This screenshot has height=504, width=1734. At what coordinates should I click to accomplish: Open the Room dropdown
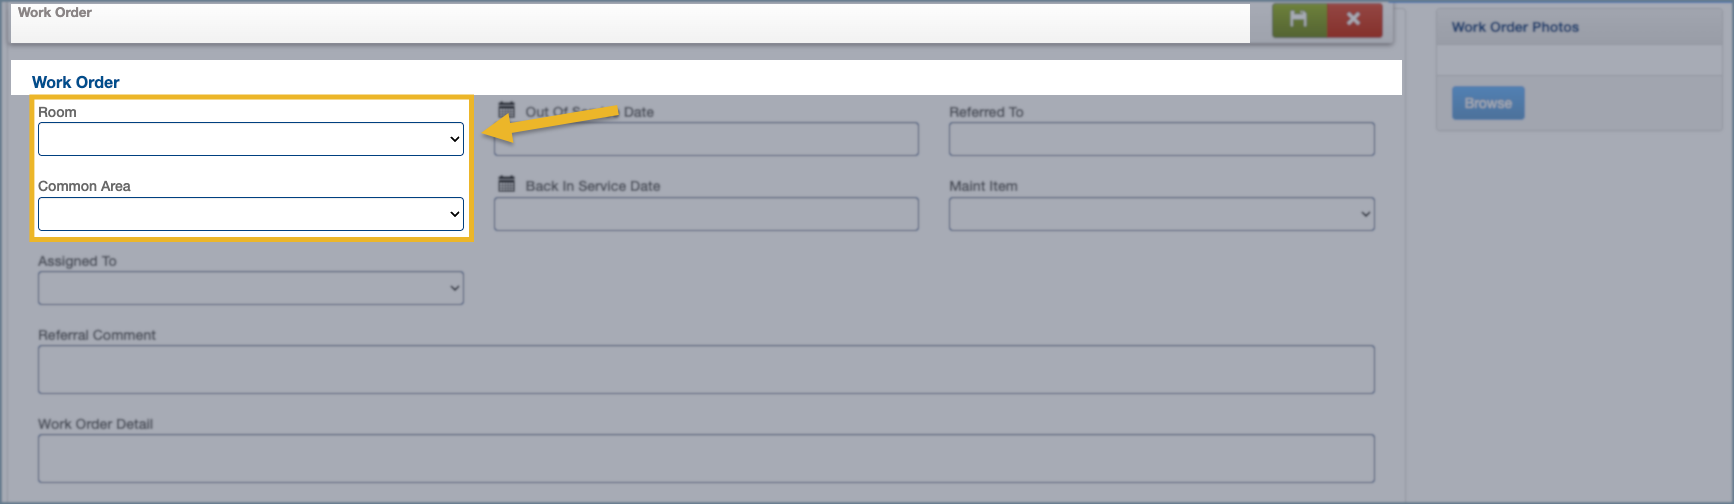point(250,139)
